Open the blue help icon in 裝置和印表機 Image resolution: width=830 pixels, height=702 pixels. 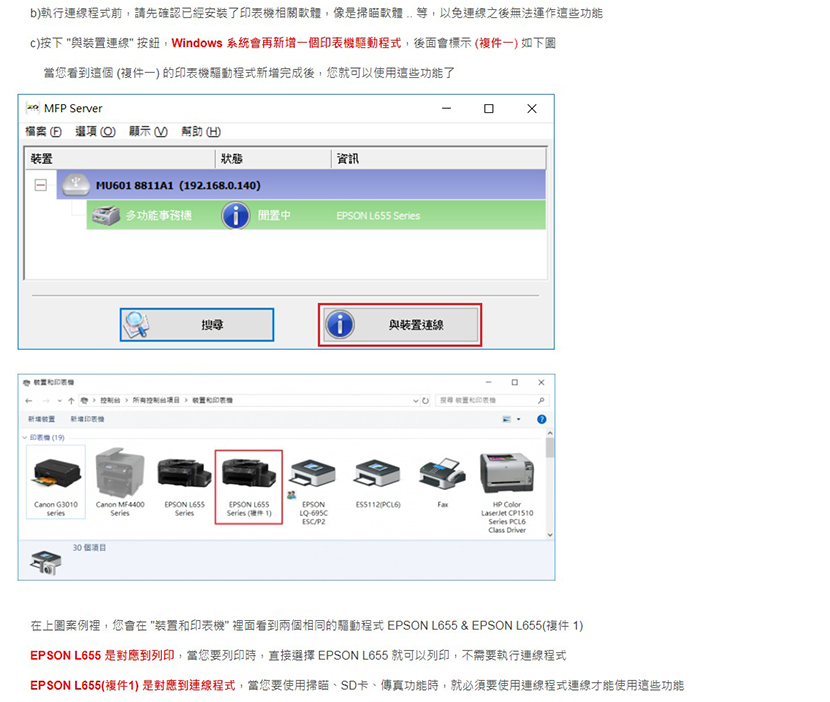click(x=542, y=419)
